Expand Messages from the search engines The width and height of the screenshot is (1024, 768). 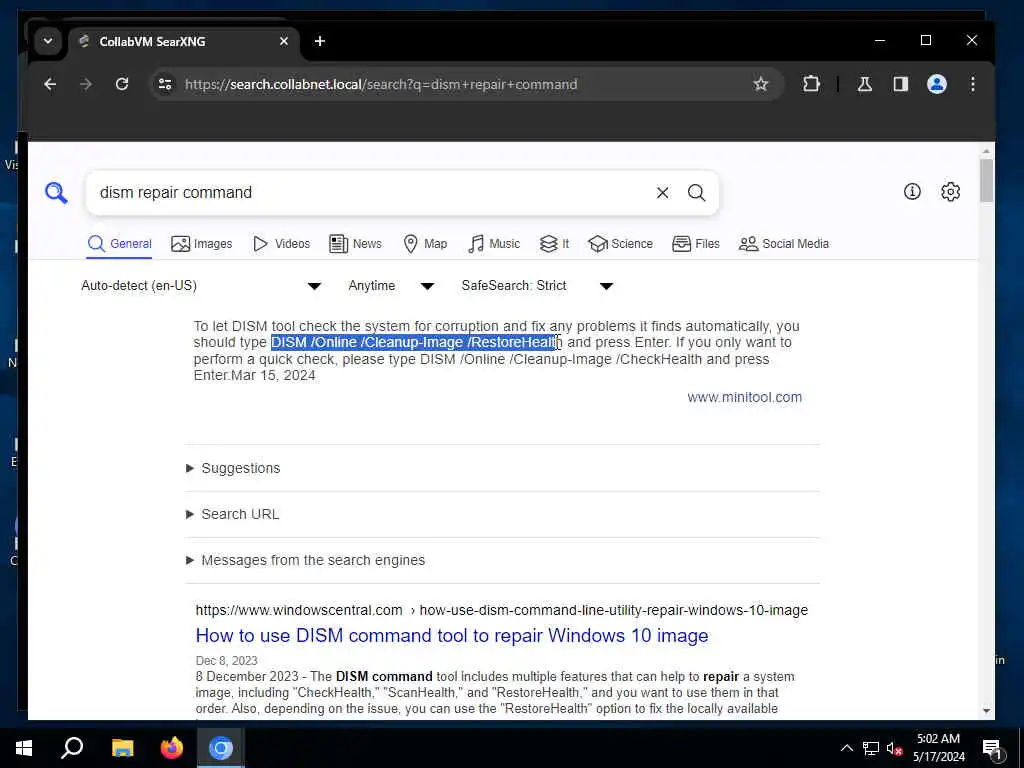[306, 560]
